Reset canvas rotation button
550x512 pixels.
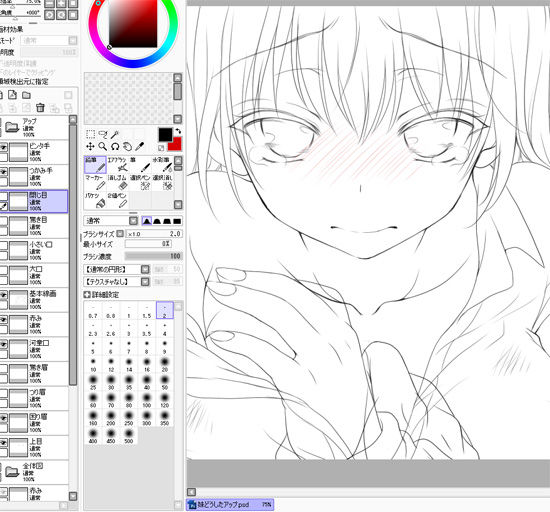pyautogui.click(x=73, y=15)
